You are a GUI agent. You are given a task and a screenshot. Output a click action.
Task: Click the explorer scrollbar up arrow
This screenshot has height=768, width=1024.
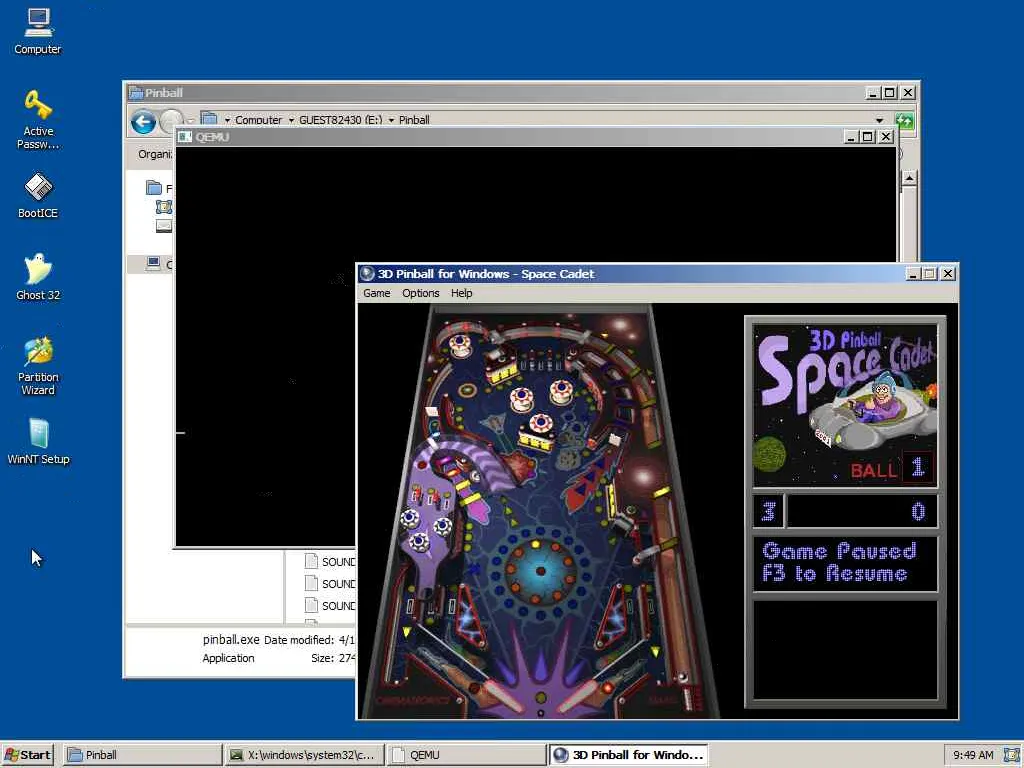click(x=909, y=178)
